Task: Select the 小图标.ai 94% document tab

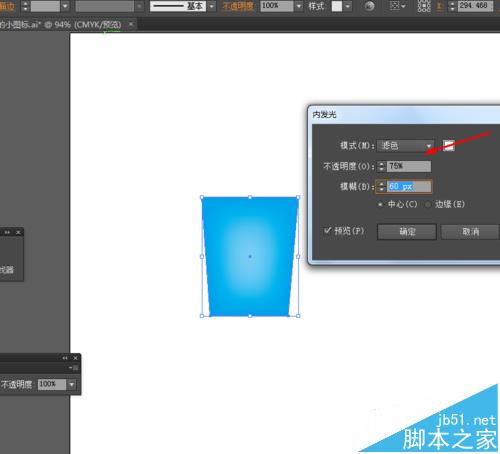Action: click(63, 25)
